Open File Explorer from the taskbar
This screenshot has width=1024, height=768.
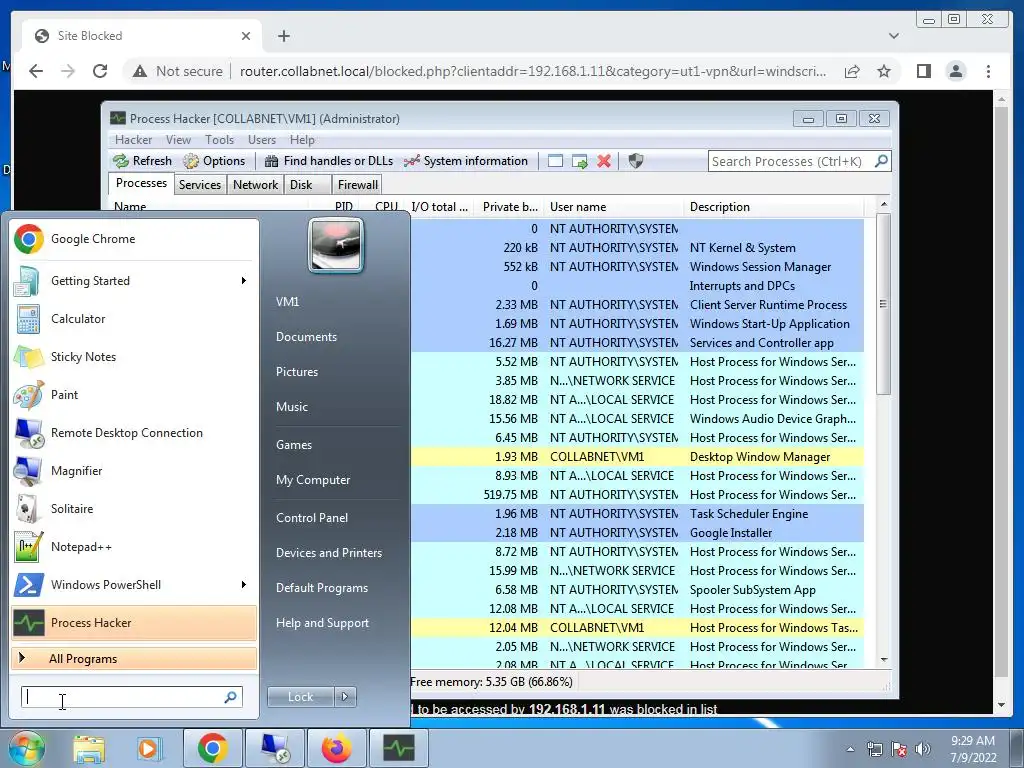(x=89, y=748)
